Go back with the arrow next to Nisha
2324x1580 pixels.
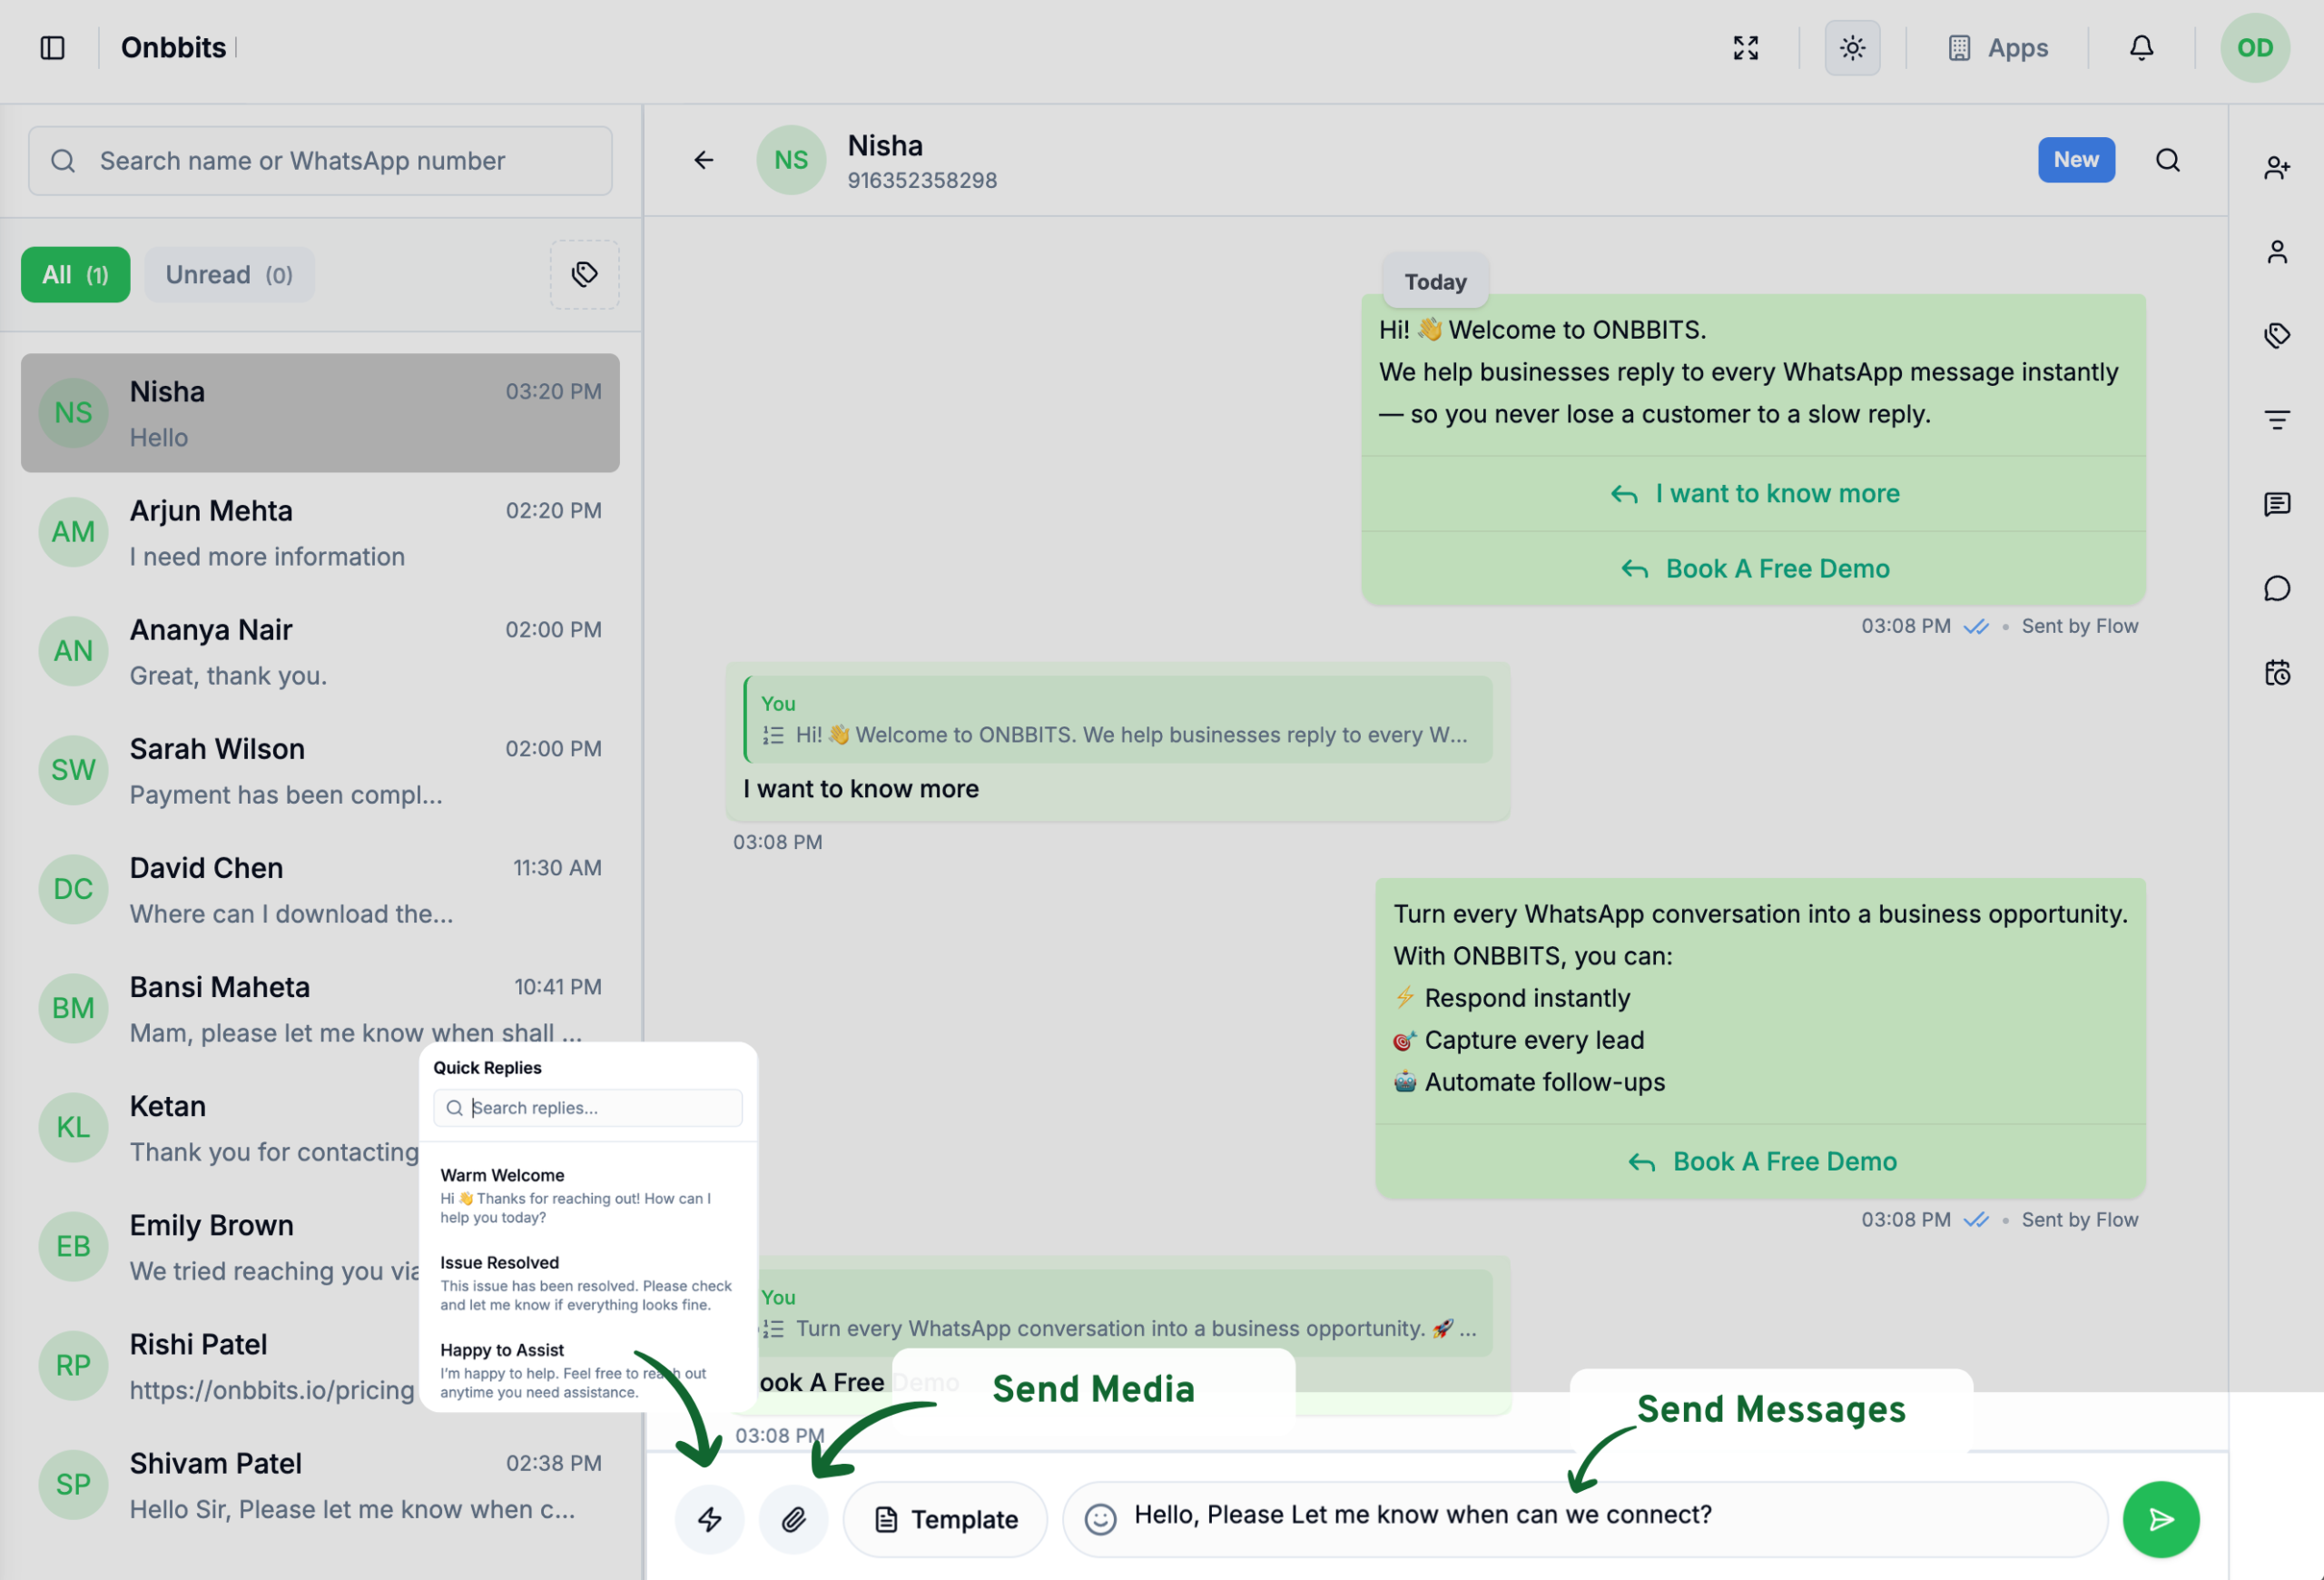click(704, 160)
